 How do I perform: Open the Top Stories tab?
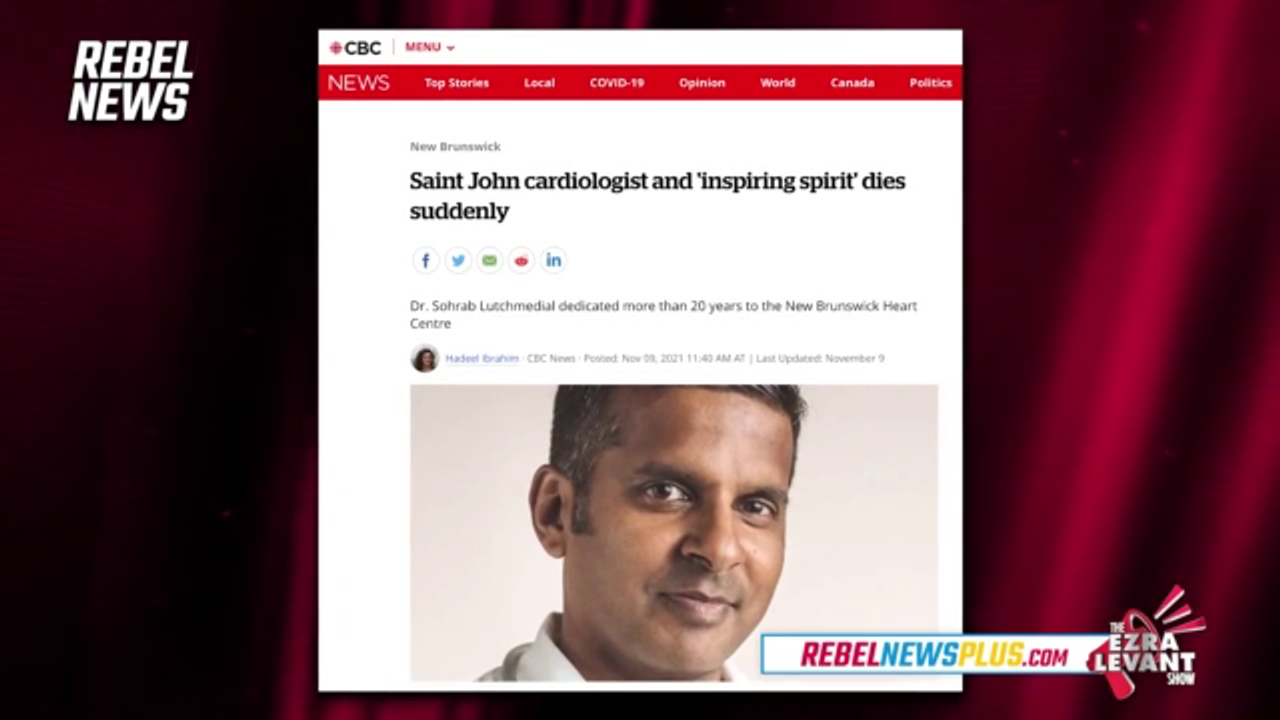click(x=457, y=83)
